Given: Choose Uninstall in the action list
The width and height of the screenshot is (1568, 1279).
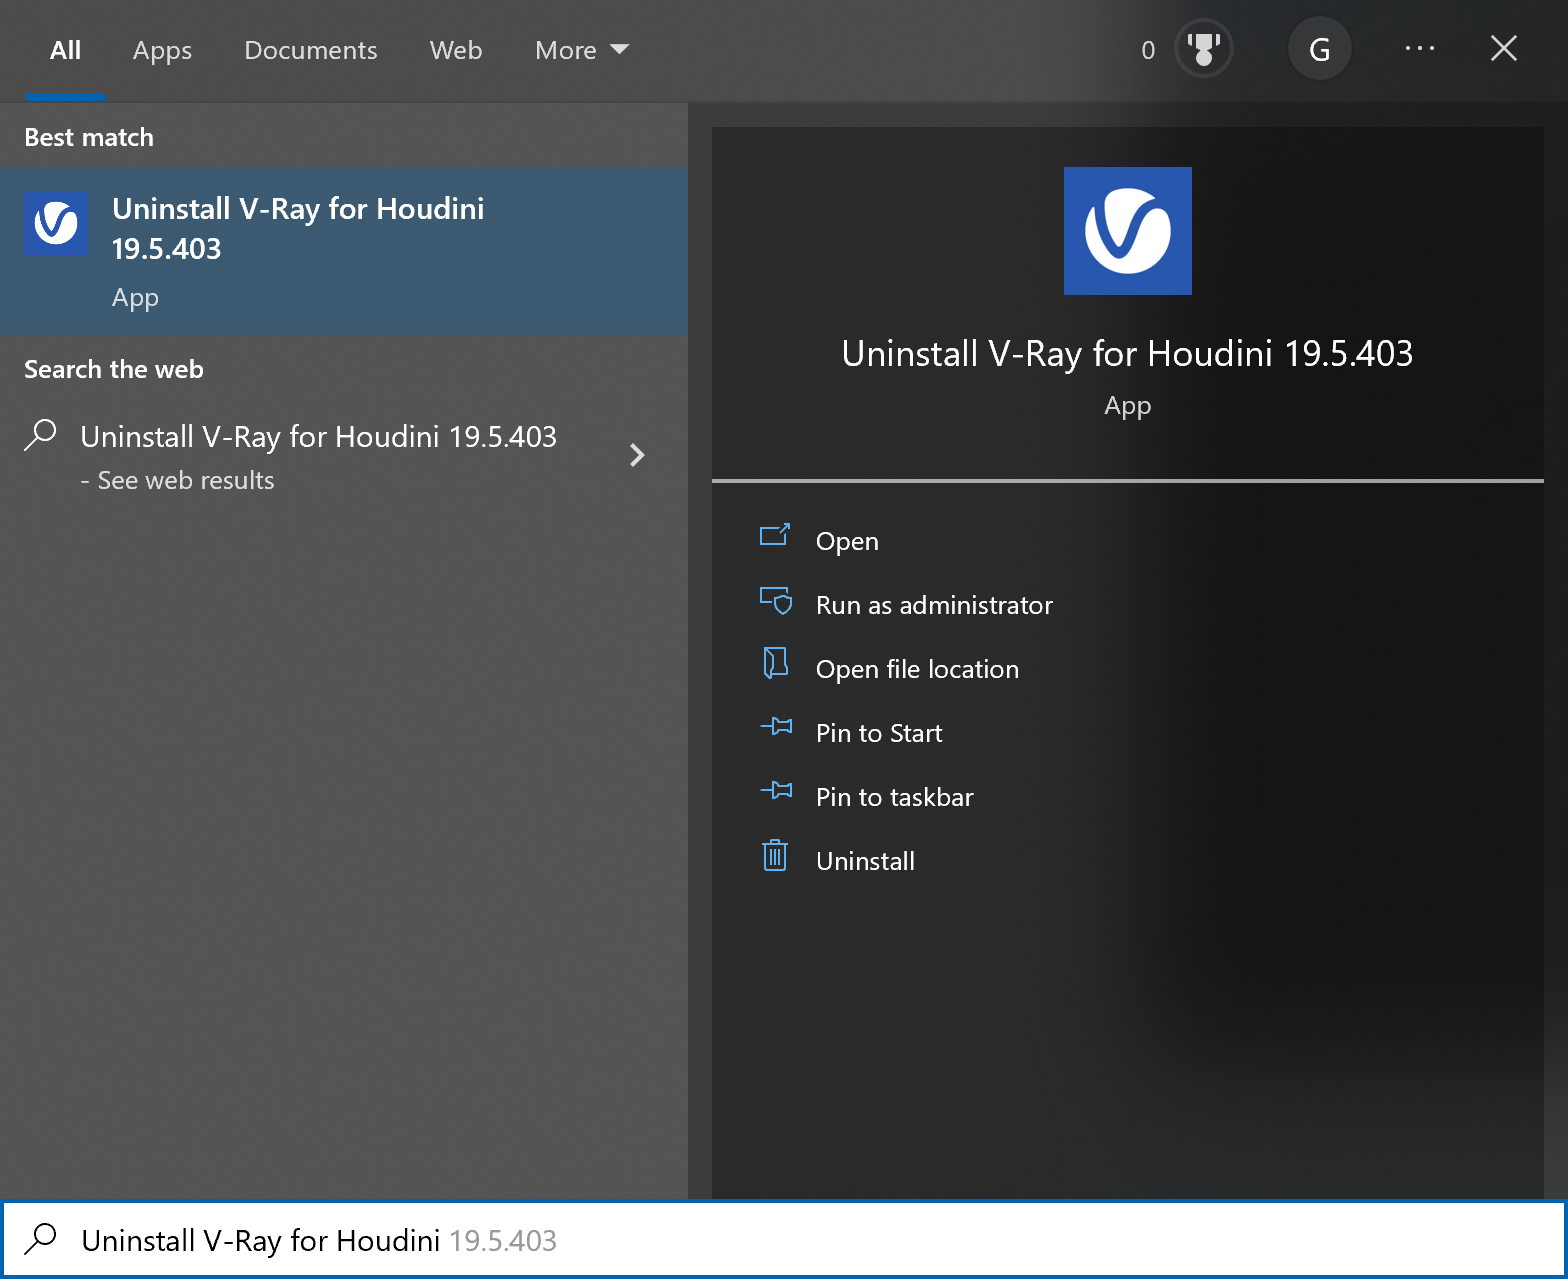Looking at the screenshot, I should point(865,861).
